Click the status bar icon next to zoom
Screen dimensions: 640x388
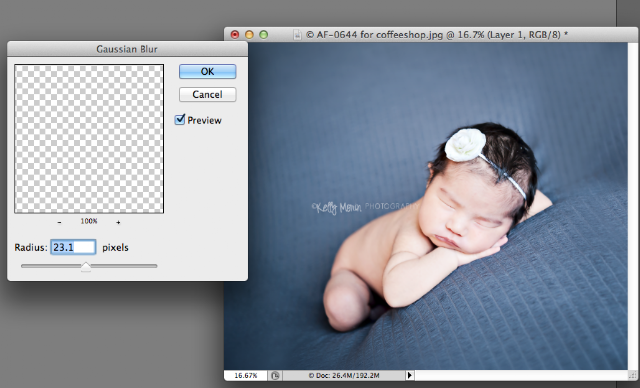click(x=275, y=375)
